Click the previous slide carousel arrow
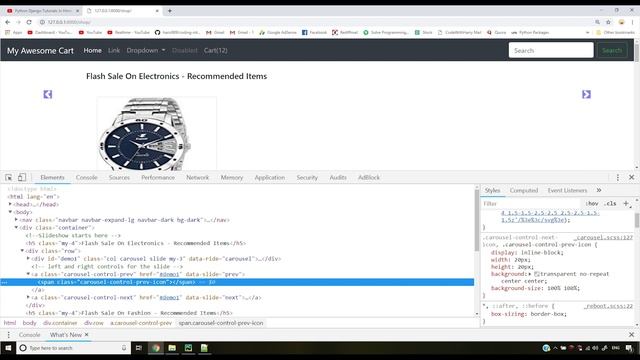 click(48, 94)
